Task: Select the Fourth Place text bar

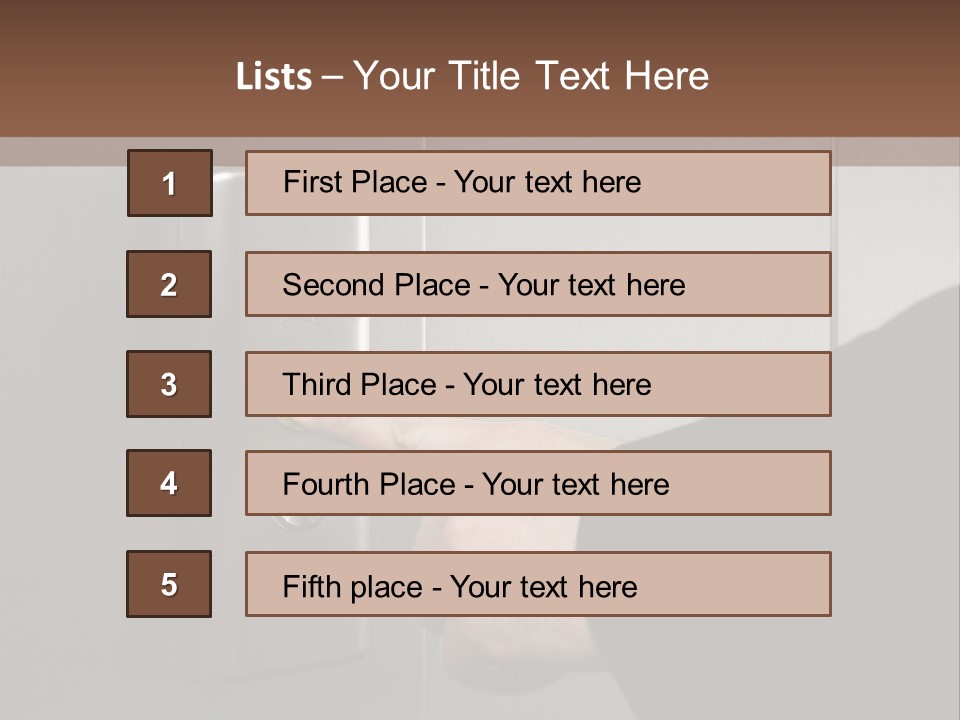Action: click(x=538, y=483)
